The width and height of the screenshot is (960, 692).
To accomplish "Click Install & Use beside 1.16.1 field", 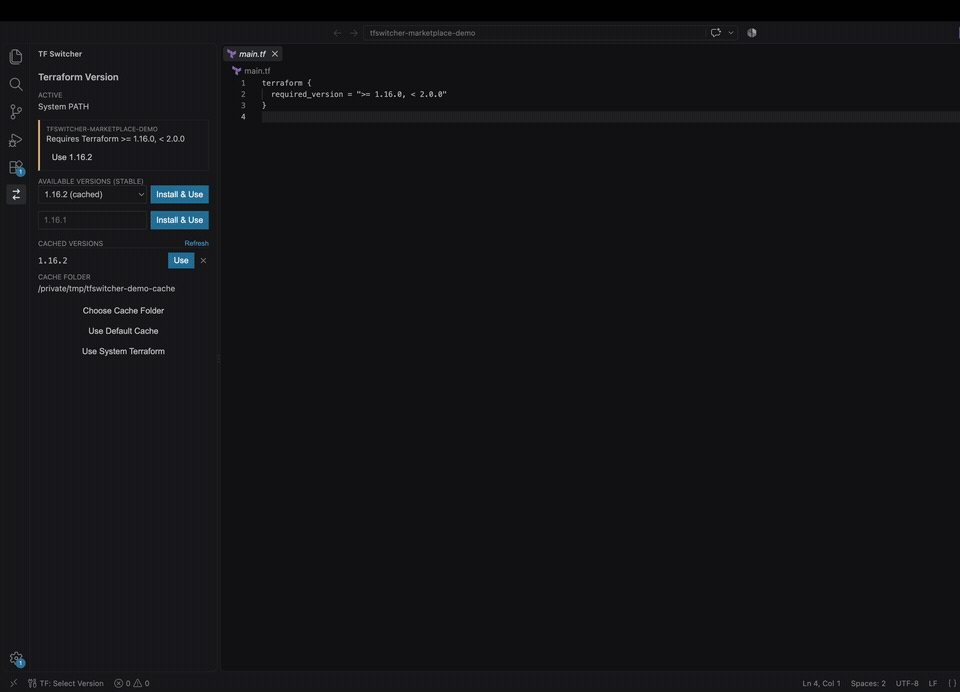I will point(179,220).
